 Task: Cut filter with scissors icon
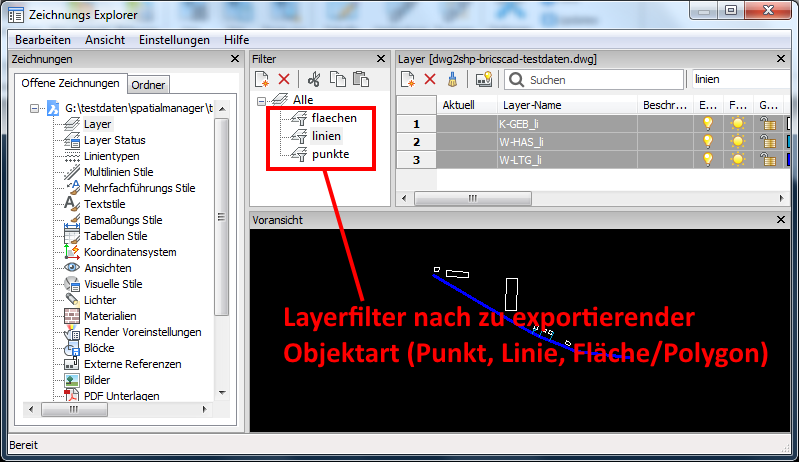[x=314, y=79]
